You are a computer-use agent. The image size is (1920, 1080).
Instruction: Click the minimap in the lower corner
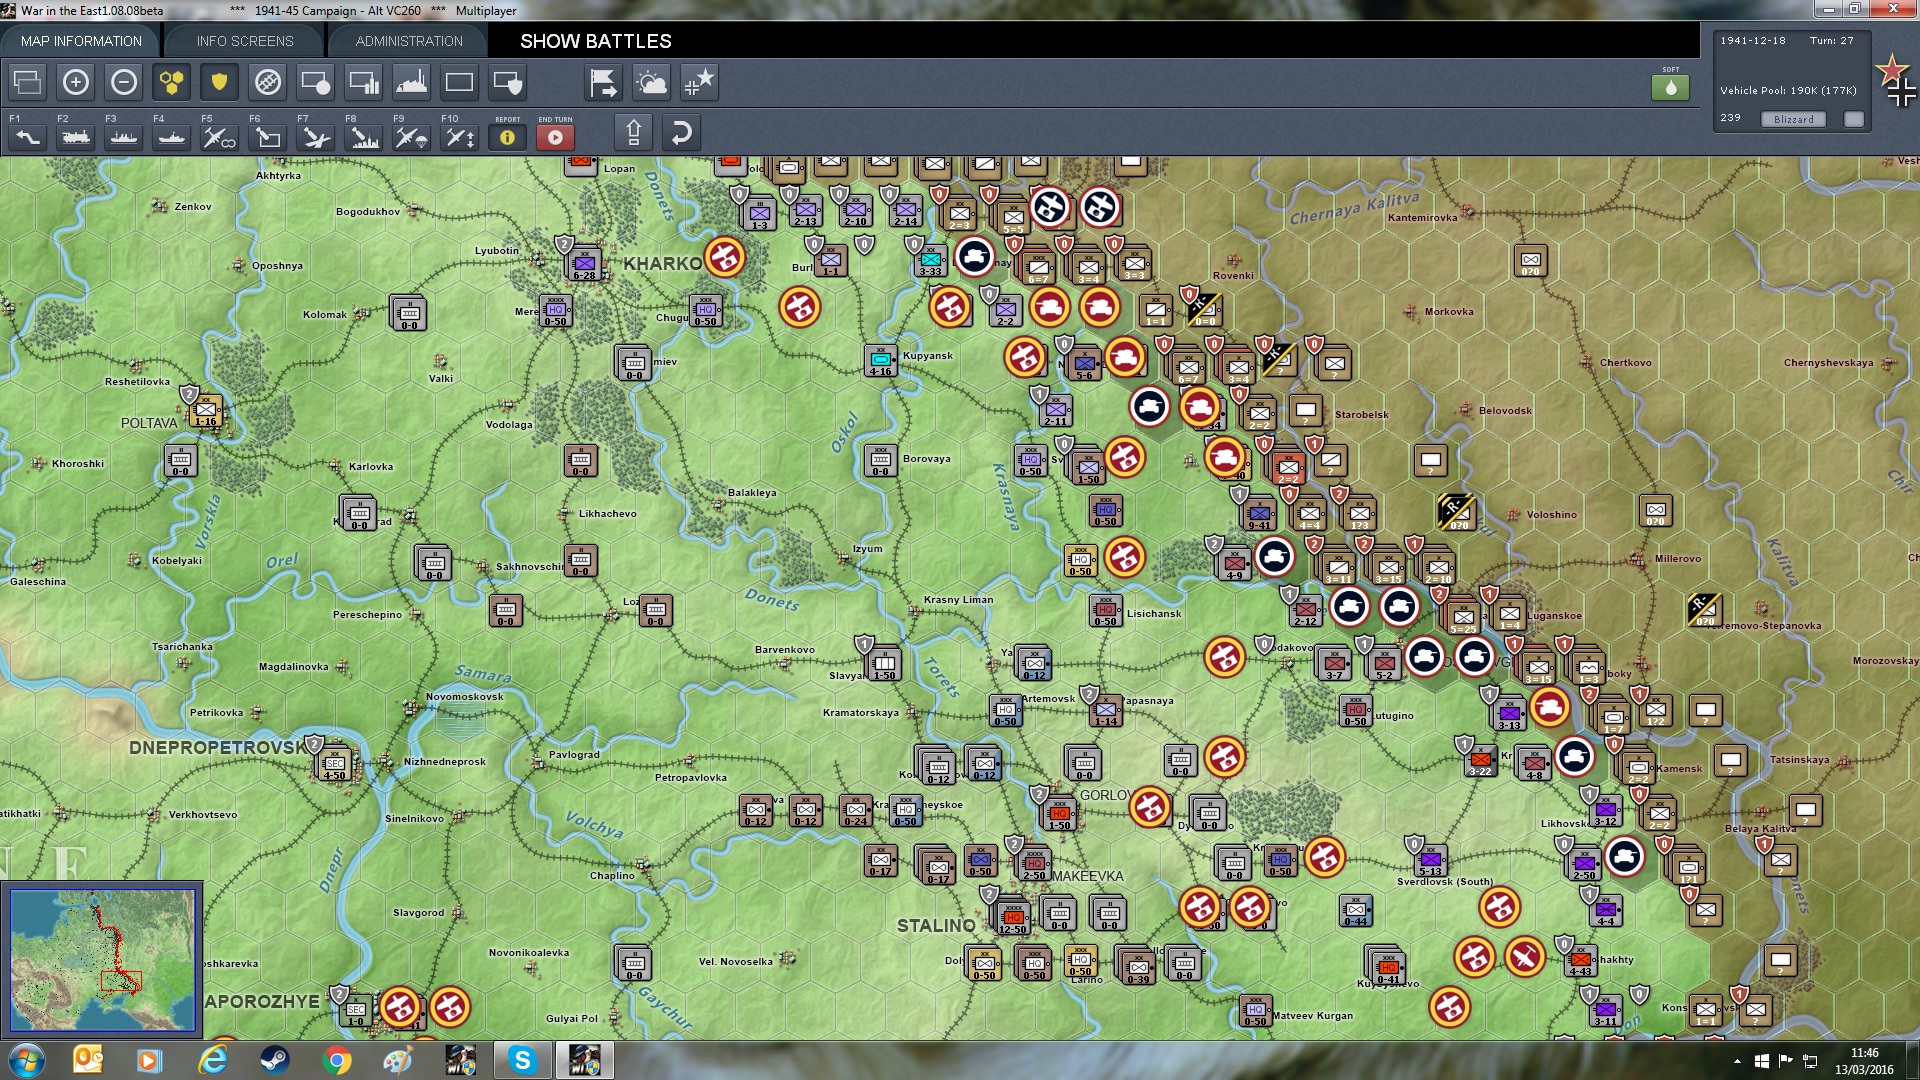103,960
